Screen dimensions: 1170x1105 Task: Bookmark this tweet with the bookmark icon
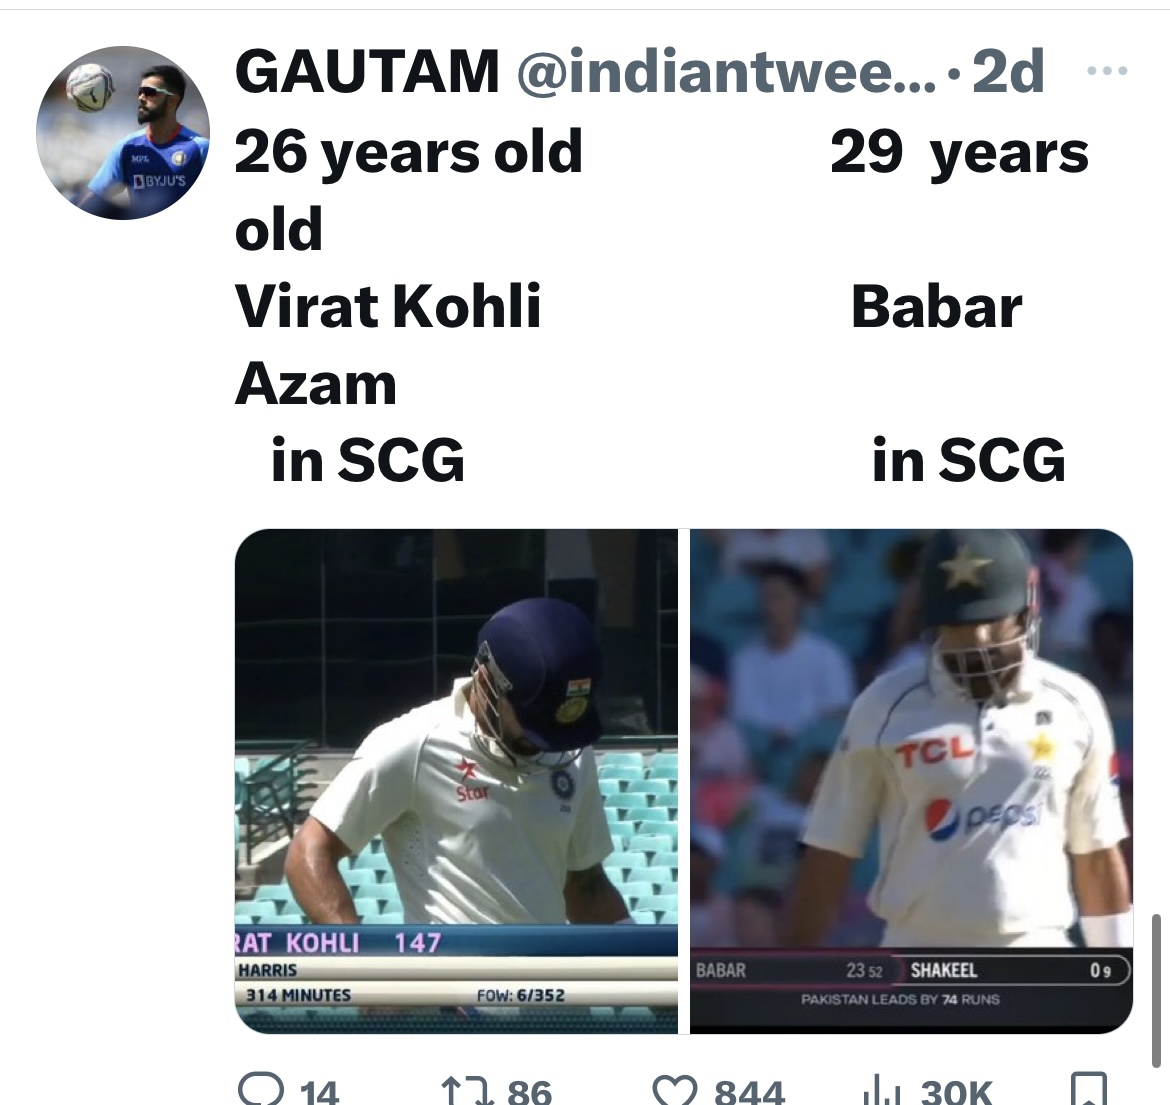point(1089,1089)
